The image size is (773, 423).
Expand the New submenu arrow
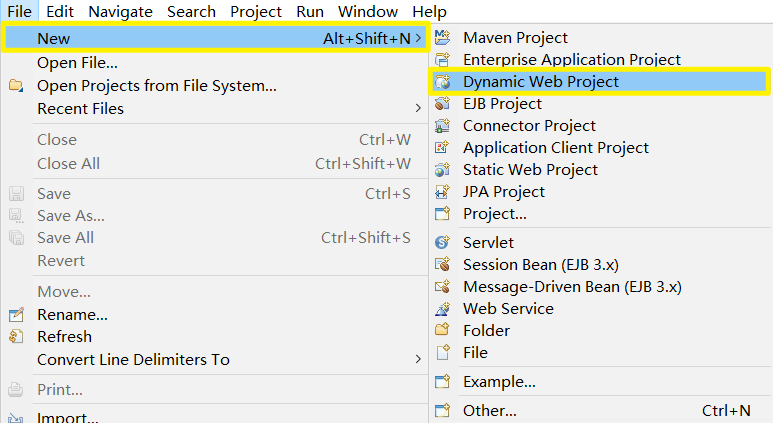pyautogui.click(x=418, y=39)
